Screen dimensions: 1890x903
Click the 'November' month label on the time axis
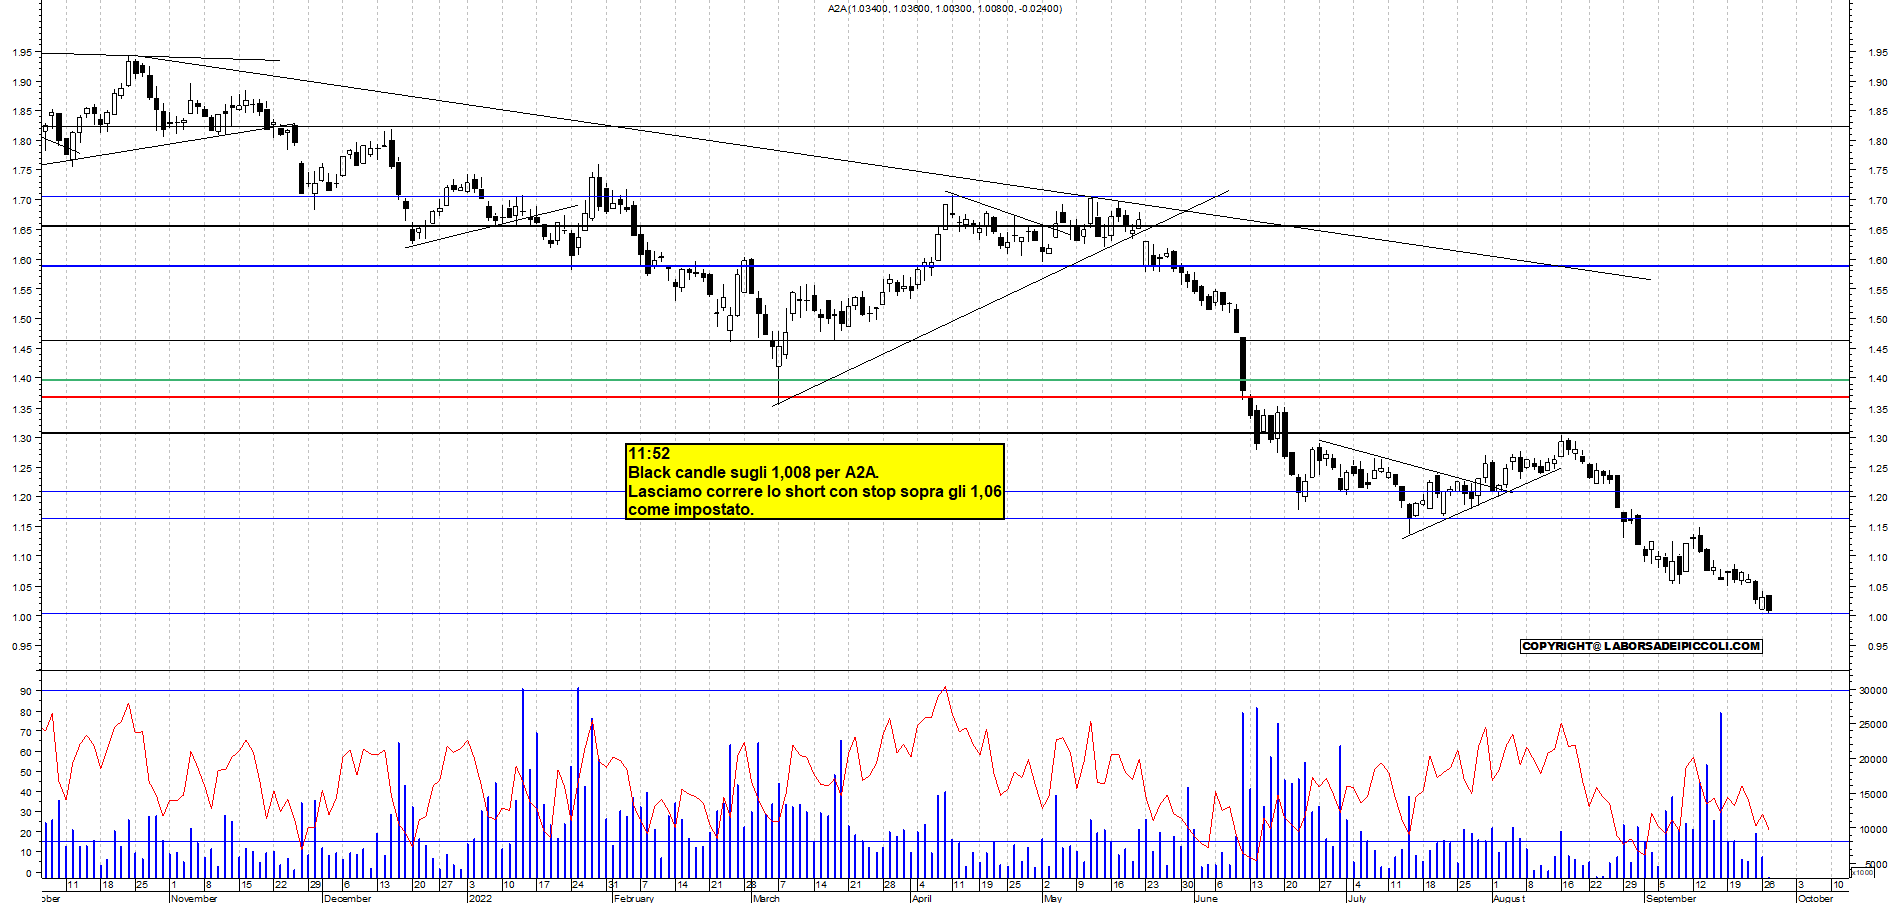click(194, 898)
